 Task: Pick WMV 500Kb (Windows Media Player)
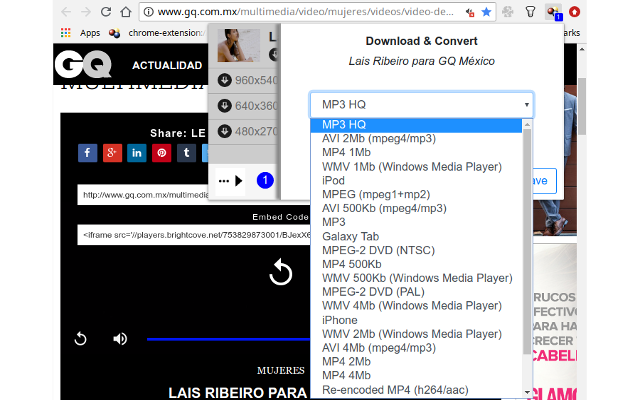(416, 278)
